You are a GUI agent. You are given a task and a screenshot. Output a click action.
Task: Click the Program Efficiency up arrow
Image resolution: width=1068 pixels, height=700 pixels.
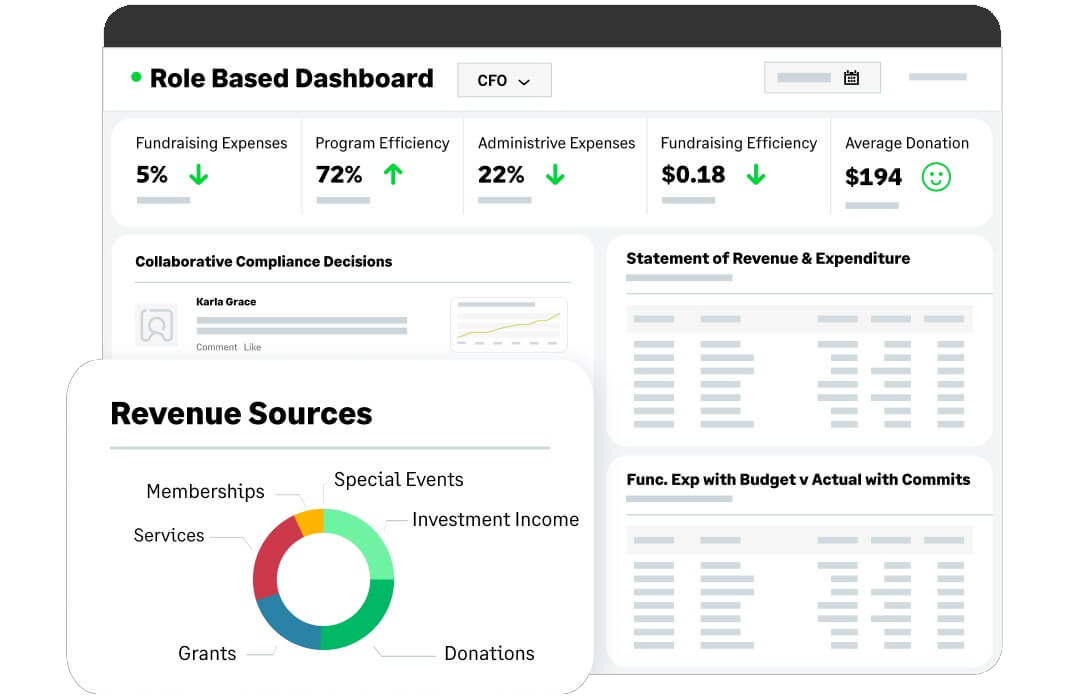(393, 175)
